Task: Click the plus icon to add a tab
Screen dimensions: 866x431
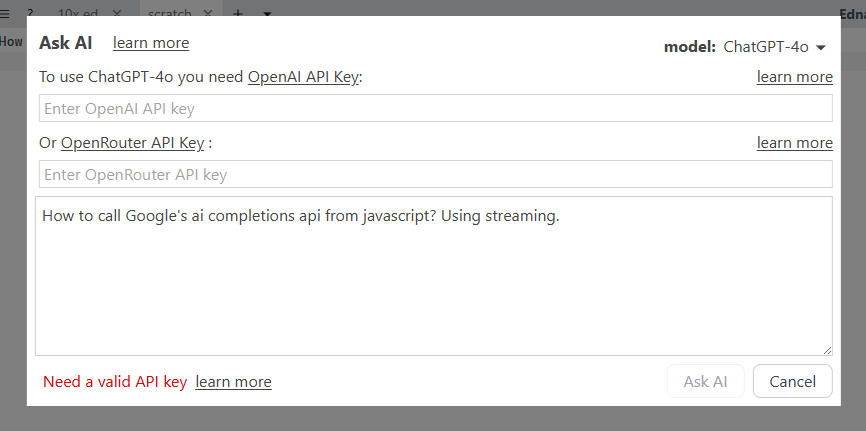Action: (x=237, y=13)
